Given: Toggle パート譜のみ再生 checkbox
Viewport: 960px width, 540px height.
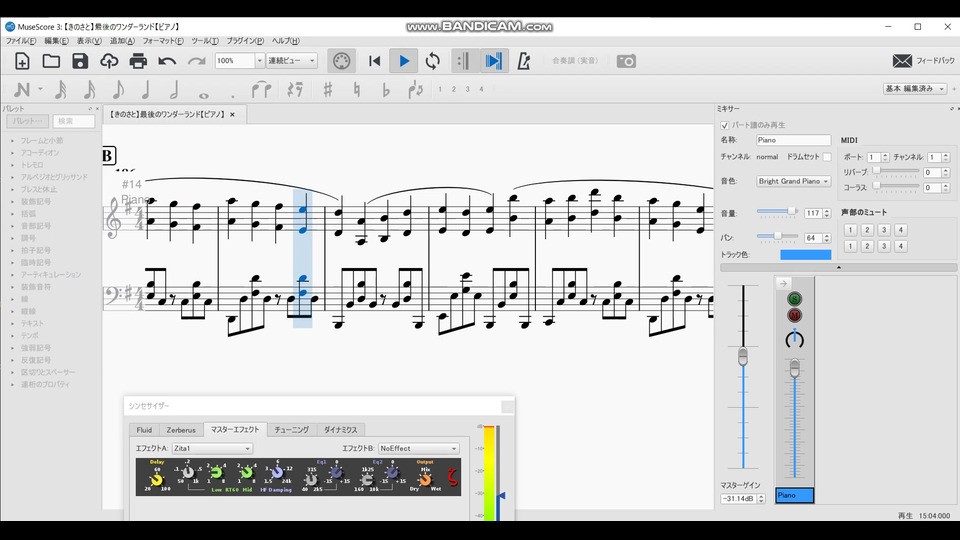Looking at the screenshot, I should click(x=725, y=126).
